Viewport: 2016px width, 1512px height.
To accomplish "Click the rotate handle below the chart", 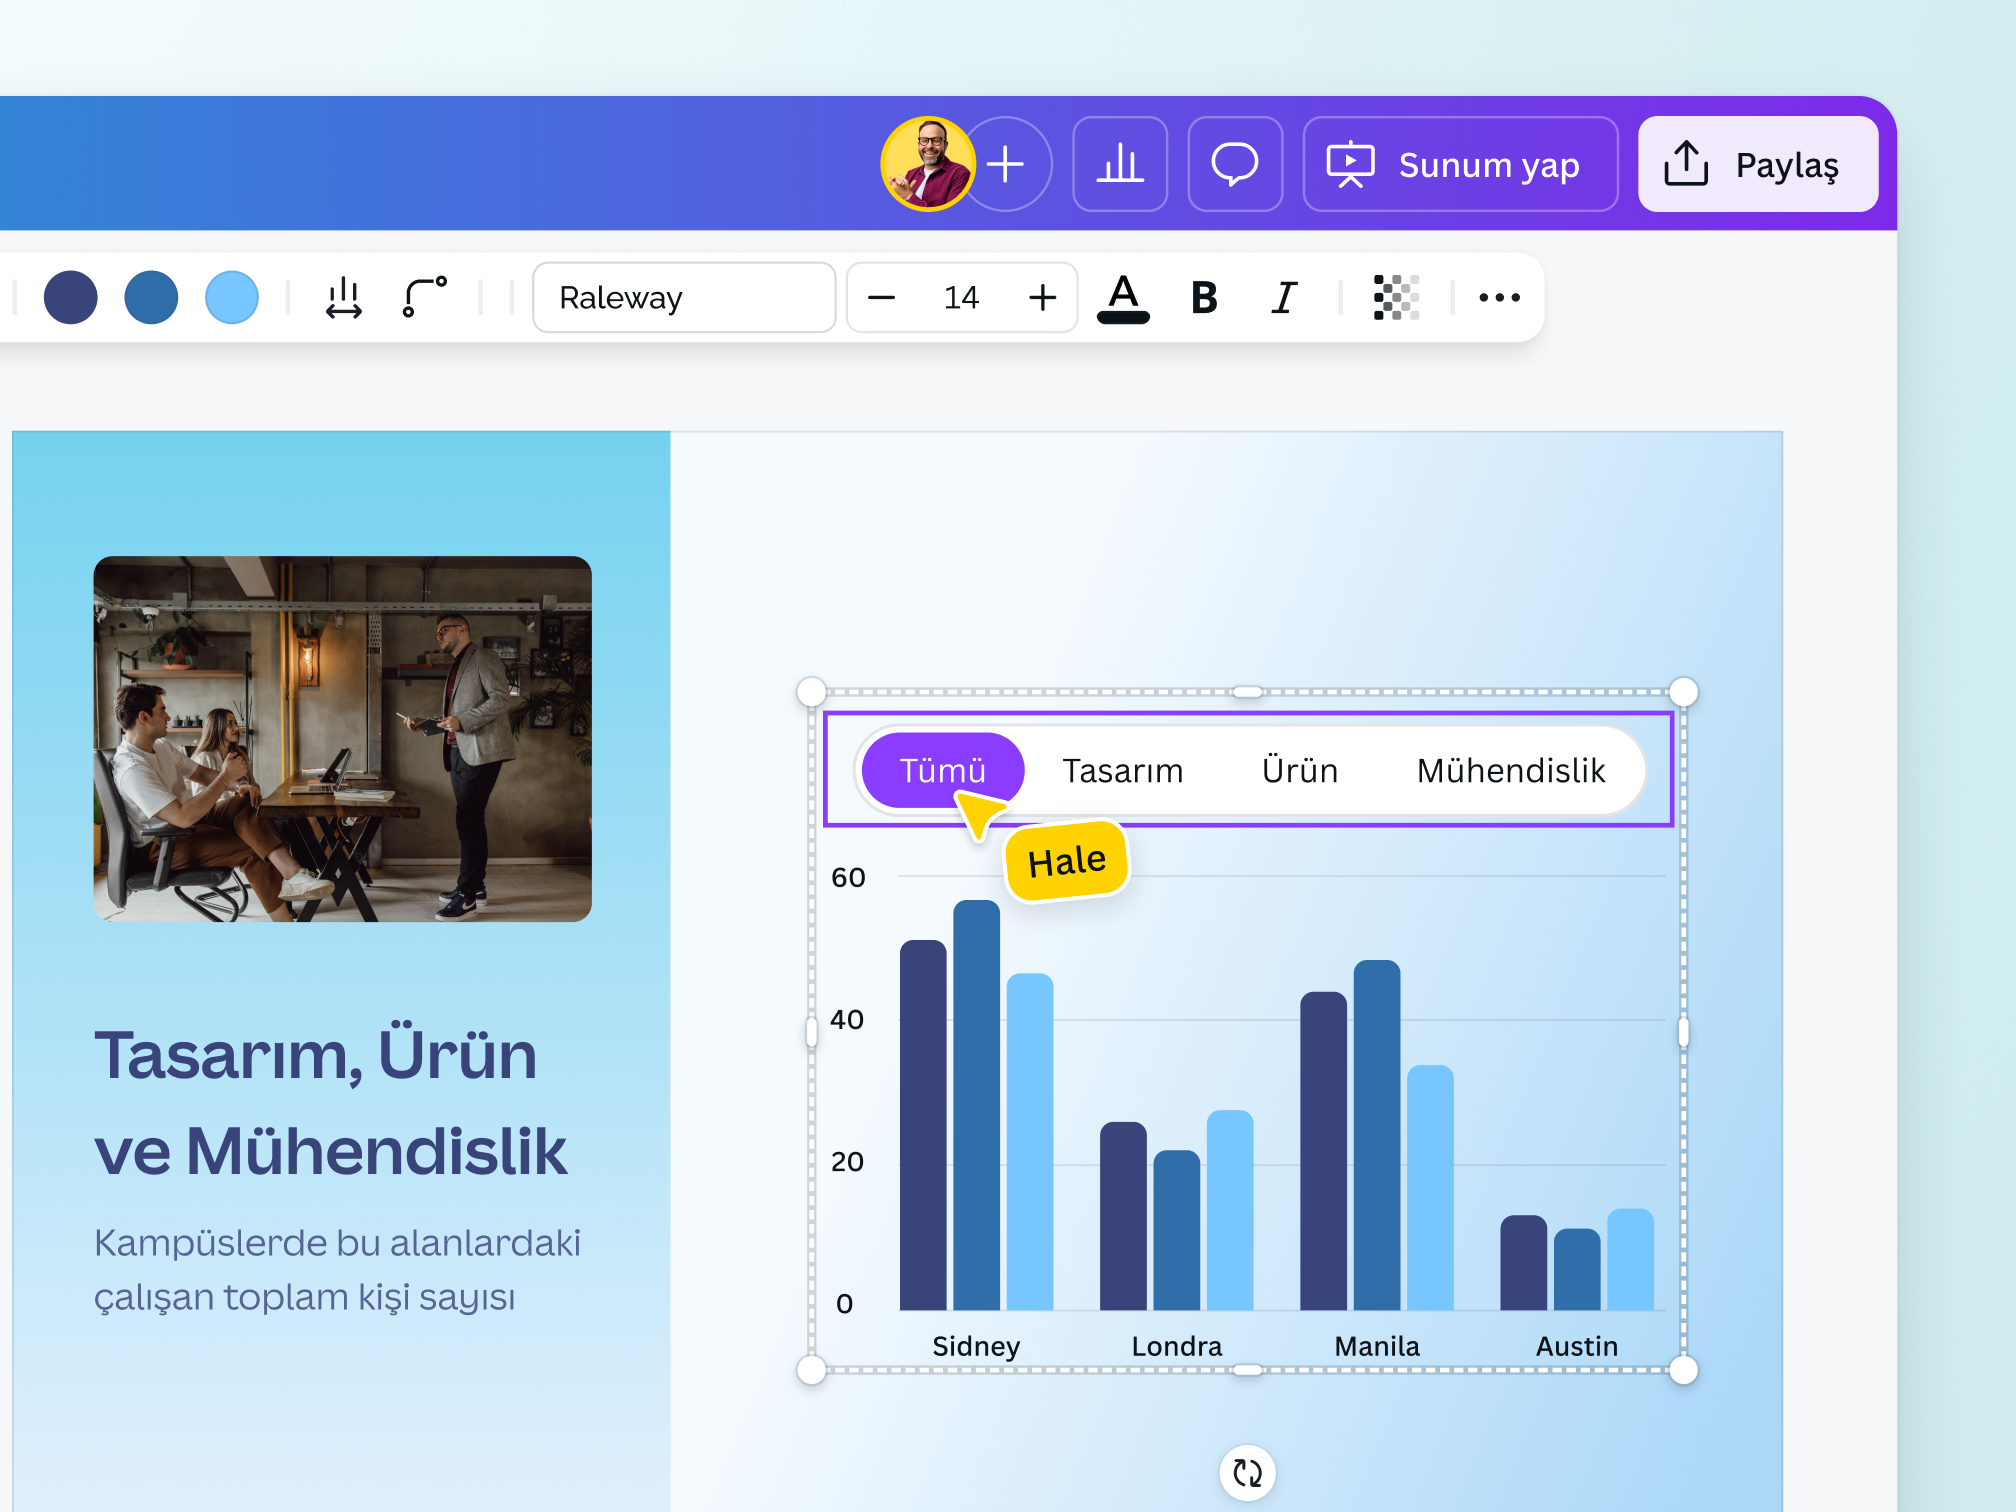I will point(1247,1472).
